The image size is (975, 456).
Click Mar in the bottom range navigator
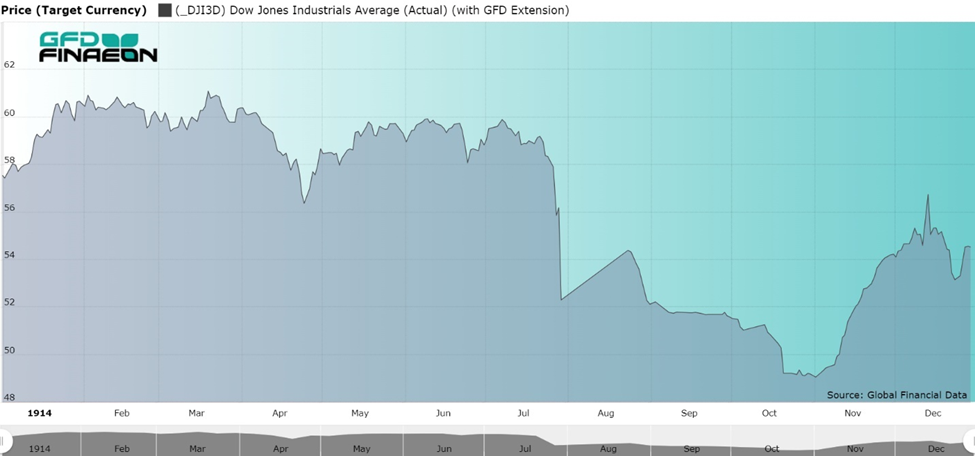click(x=197, y=449)
